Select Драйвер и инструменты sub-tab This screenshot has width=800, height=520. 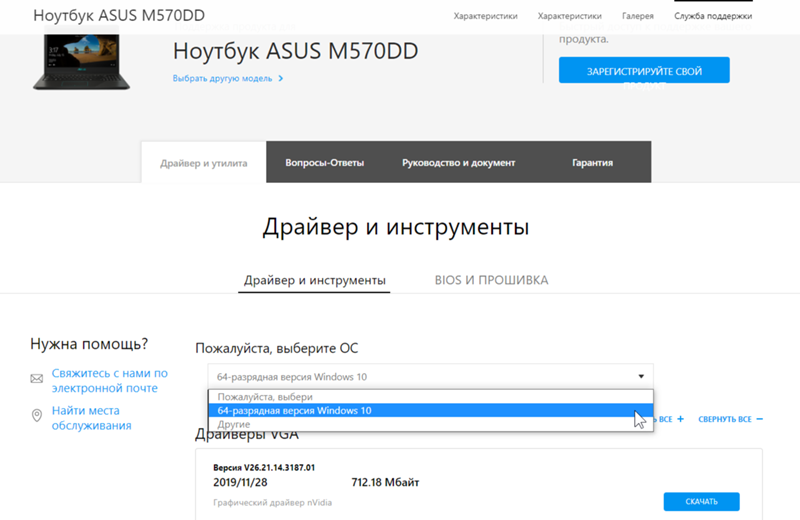tap(314, 280)
